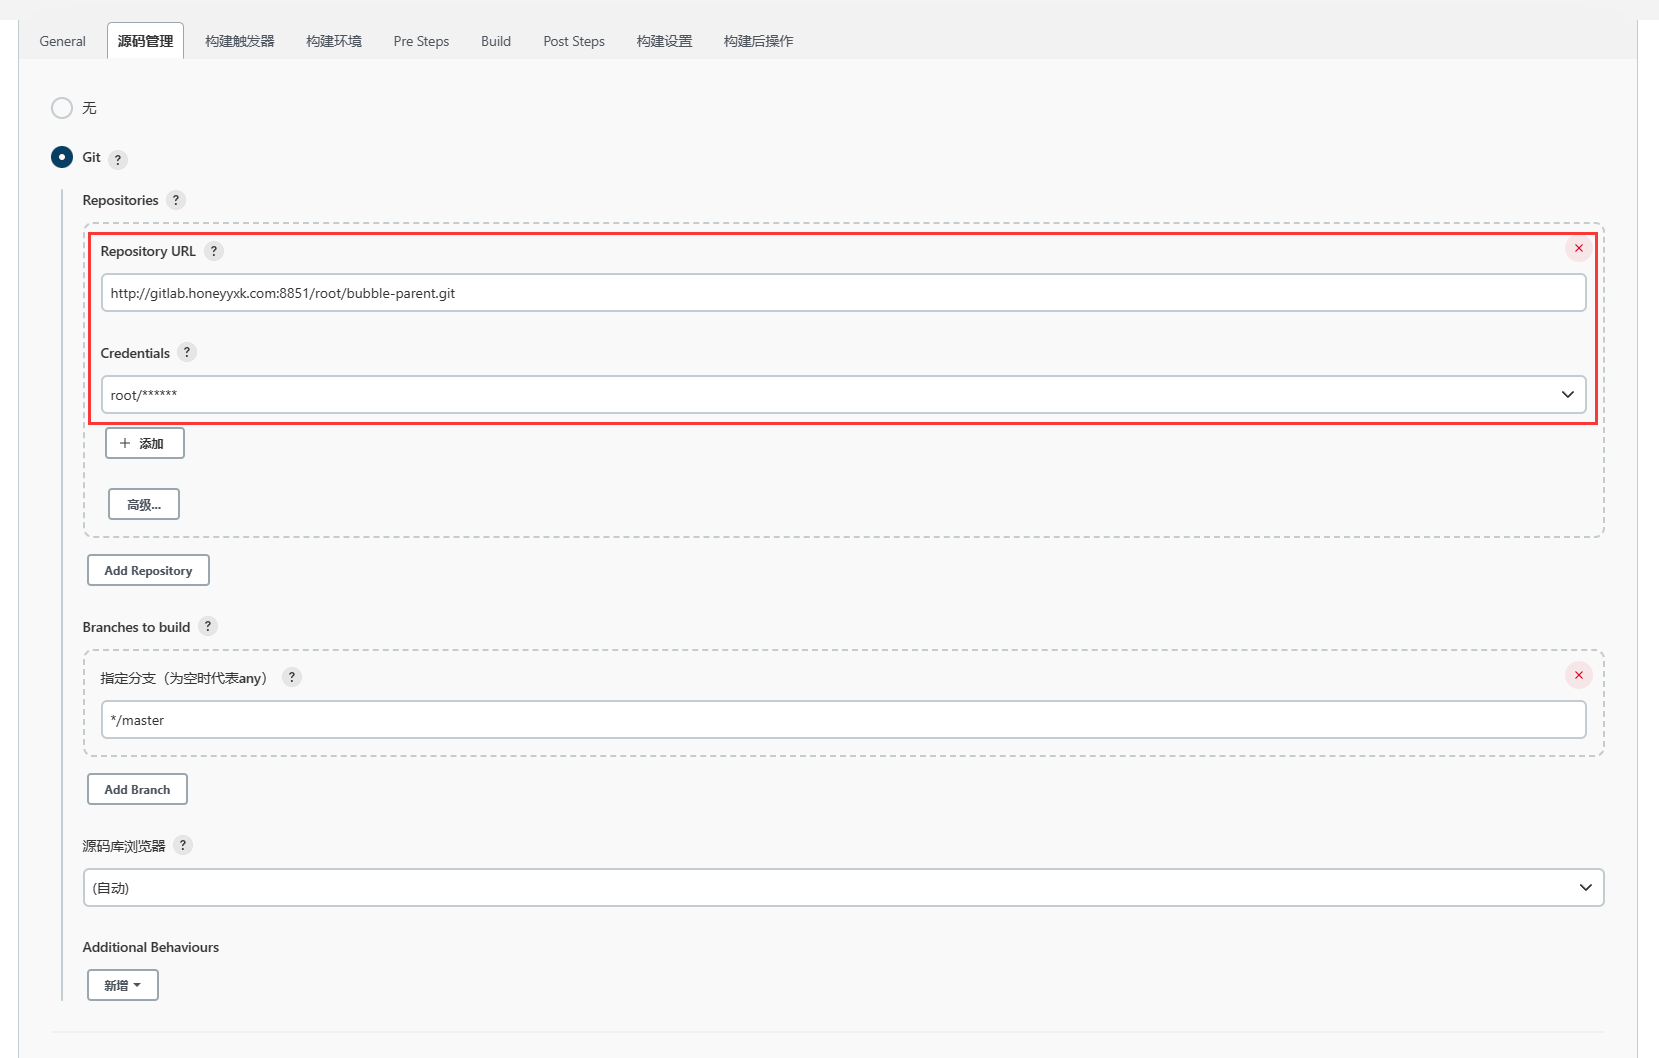Click the Repositories label text
This screenshot has width=1659, height=1058.
coord(121,200)
